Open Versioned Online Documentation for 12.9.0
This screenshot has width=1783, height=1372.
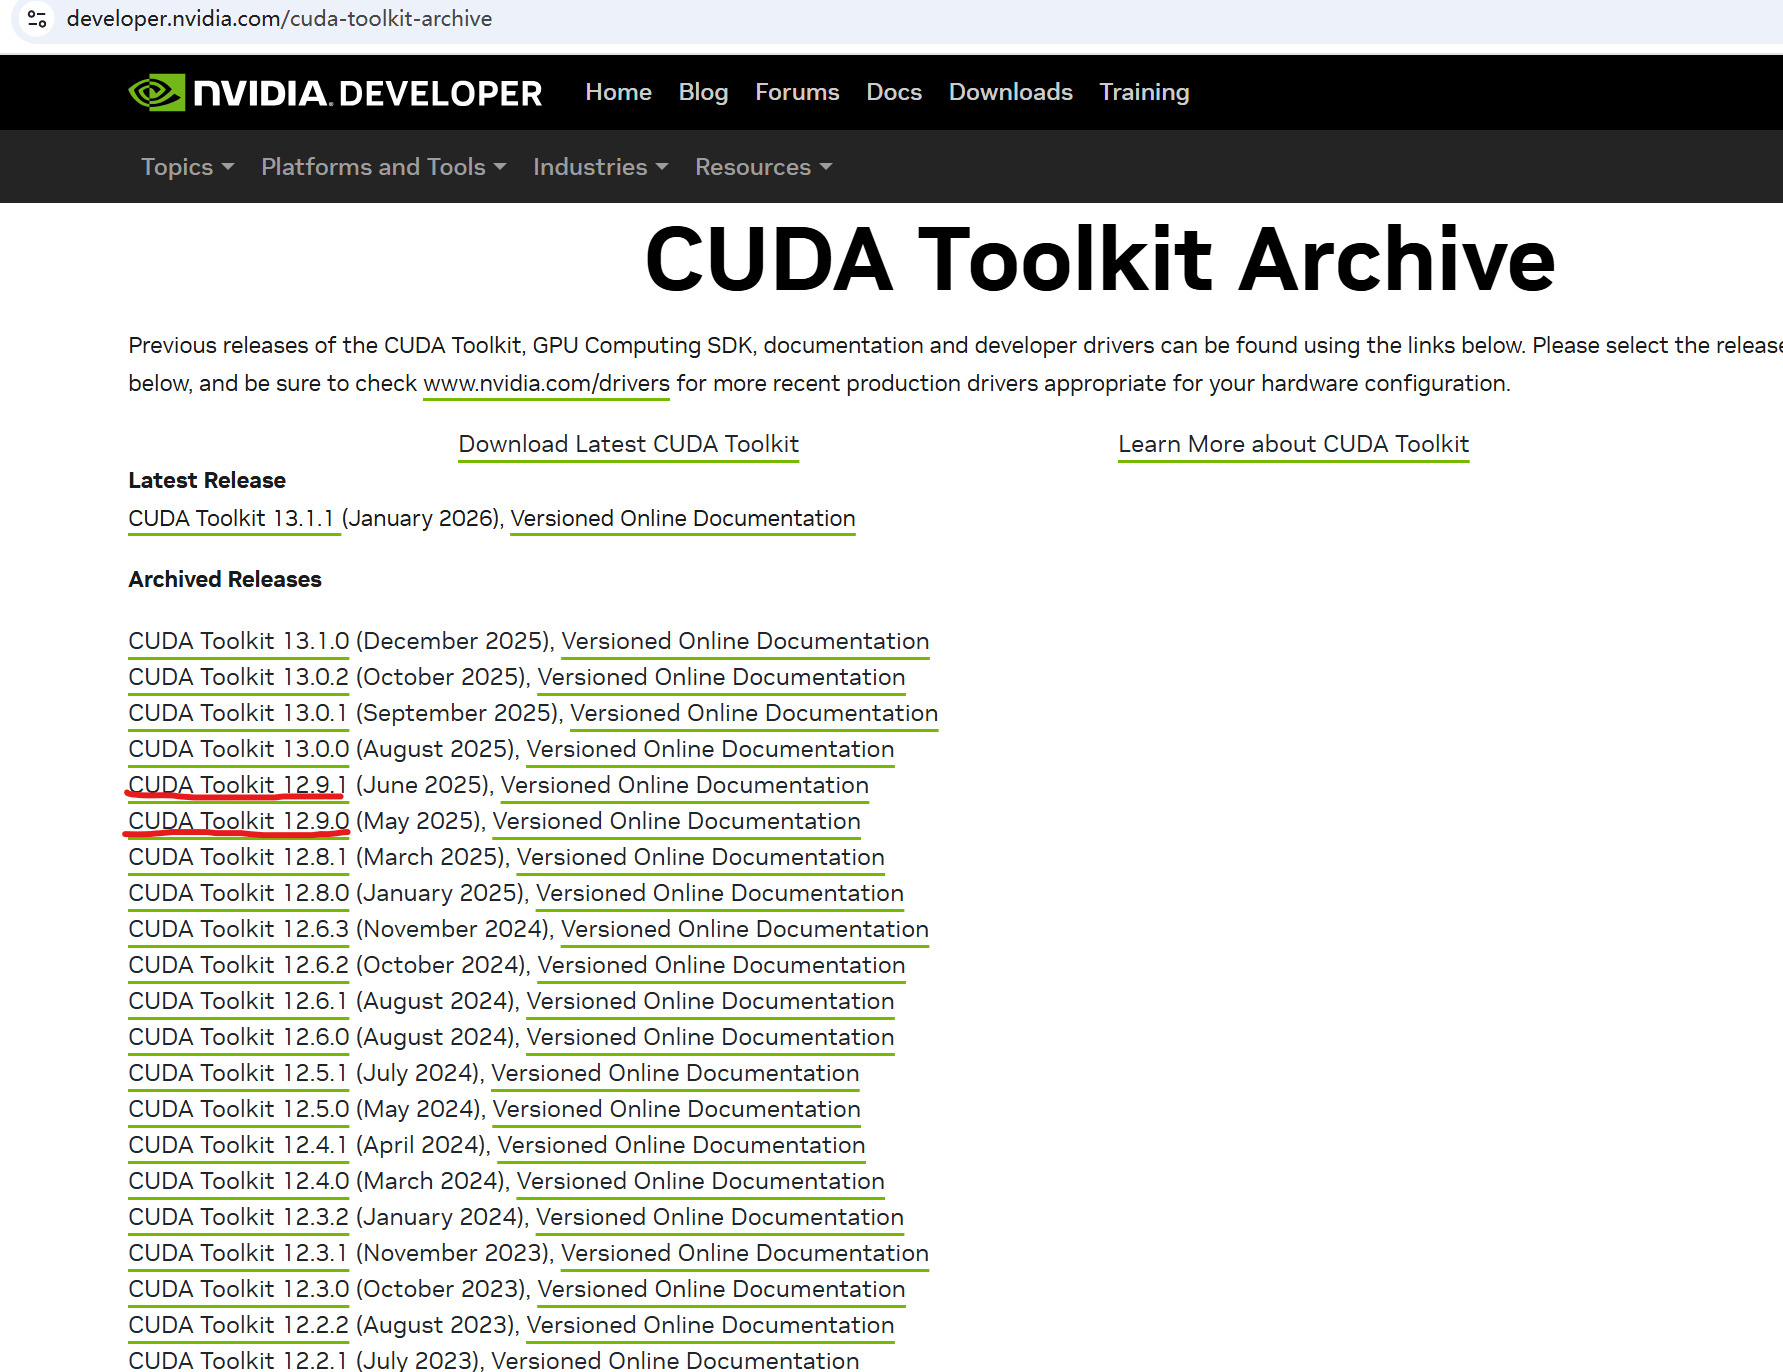click(676, 821)
